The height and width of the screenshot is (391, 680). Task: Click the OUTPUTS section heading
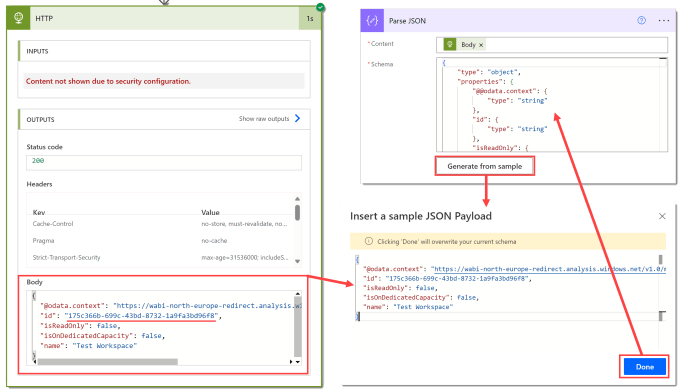tap(40, 119)
